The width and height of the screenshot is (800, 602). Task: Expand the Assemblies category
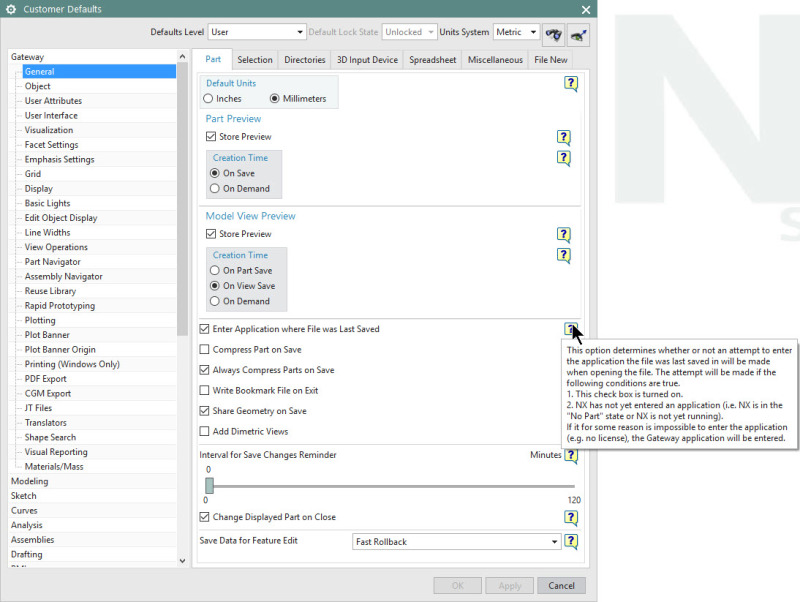[32, 539]
